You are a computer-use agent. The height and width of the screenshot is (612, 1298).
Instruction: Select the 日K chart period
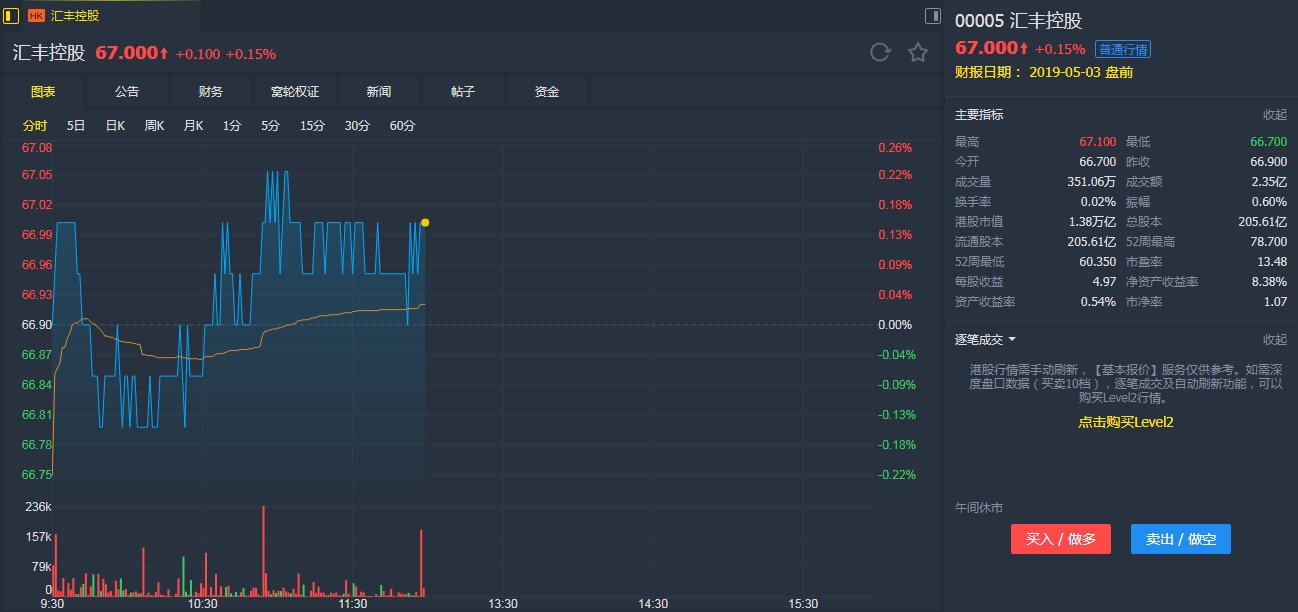click(115, 126)
